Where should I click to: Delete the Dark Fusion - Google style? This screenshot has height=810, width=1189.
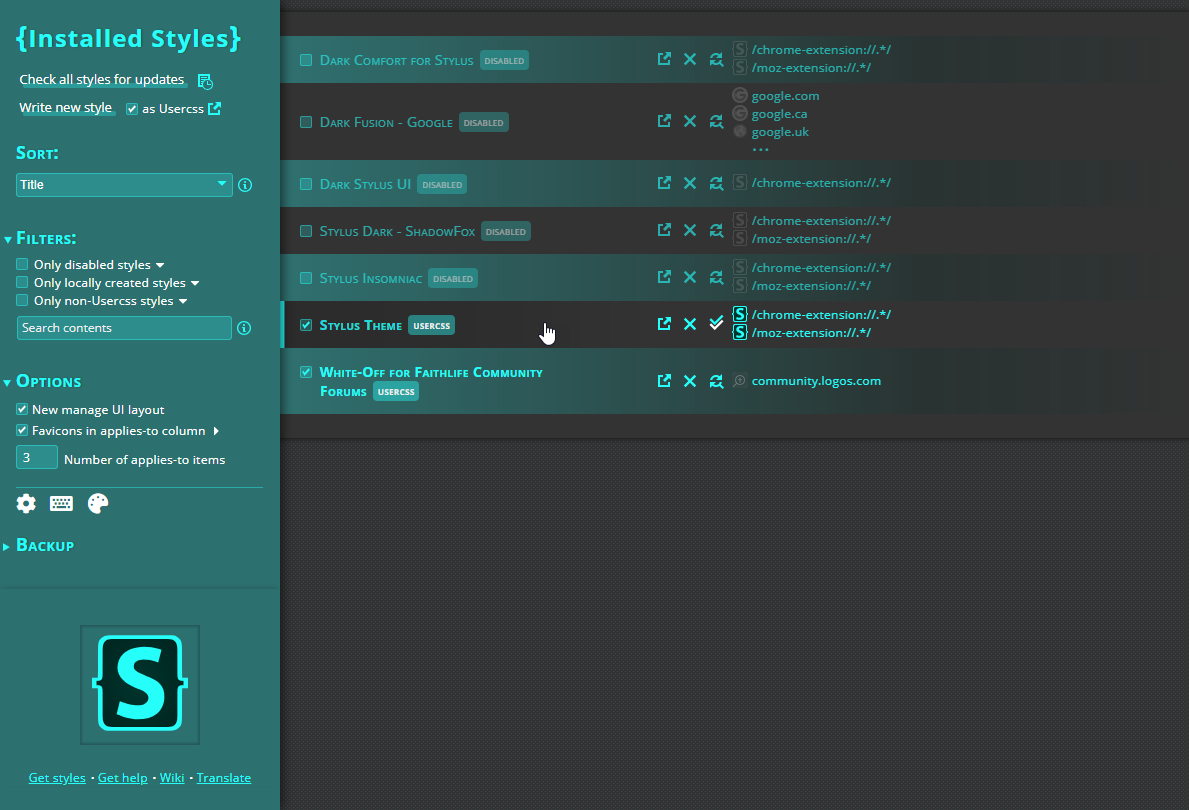(x=690, y=121)
